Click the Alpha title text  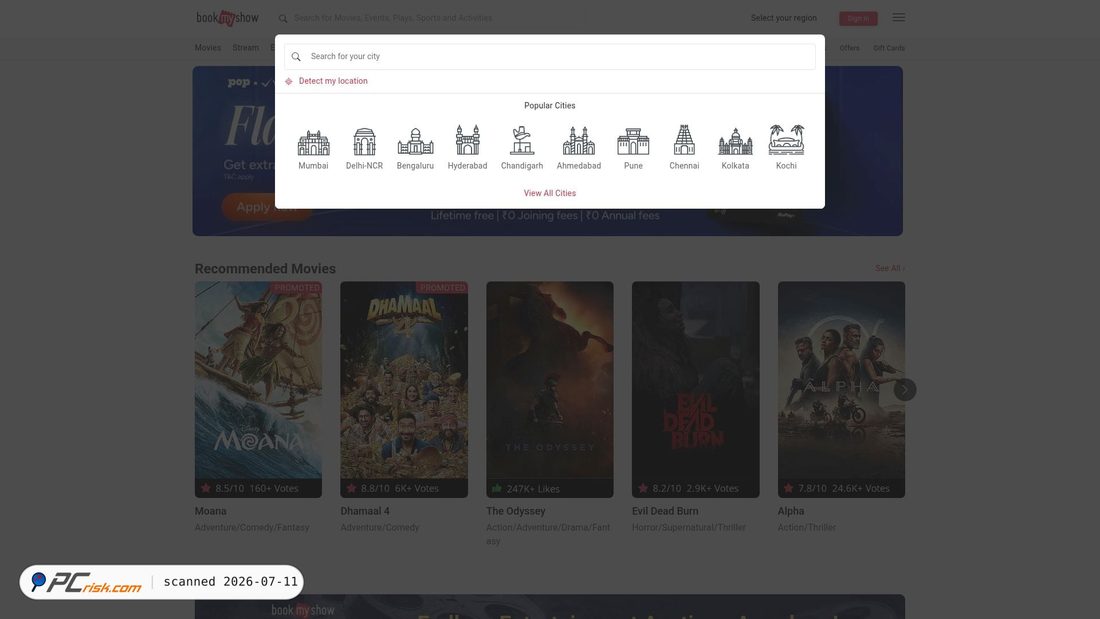pyautogui.click(x=791, y=511)
